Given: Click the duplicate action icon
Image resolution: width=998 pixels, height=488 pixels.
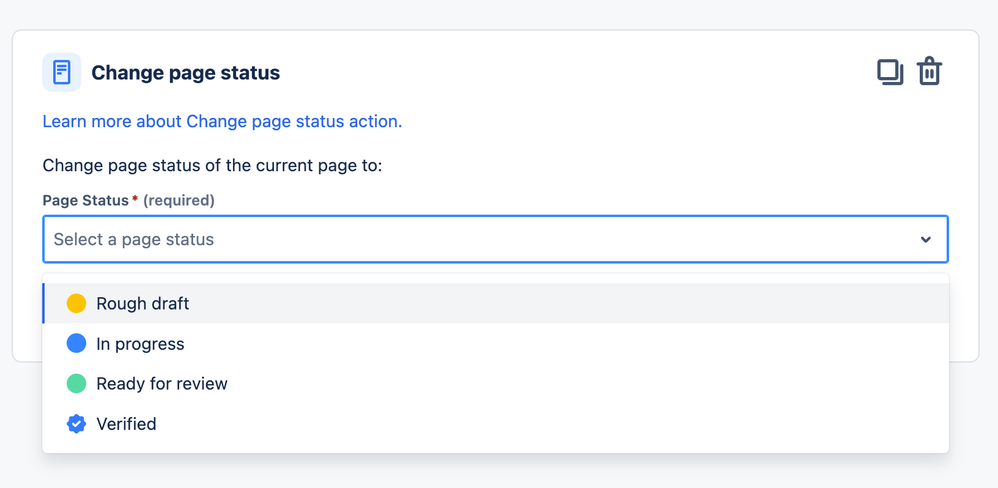Looking at the screenshot, I should tap(890, 72).
